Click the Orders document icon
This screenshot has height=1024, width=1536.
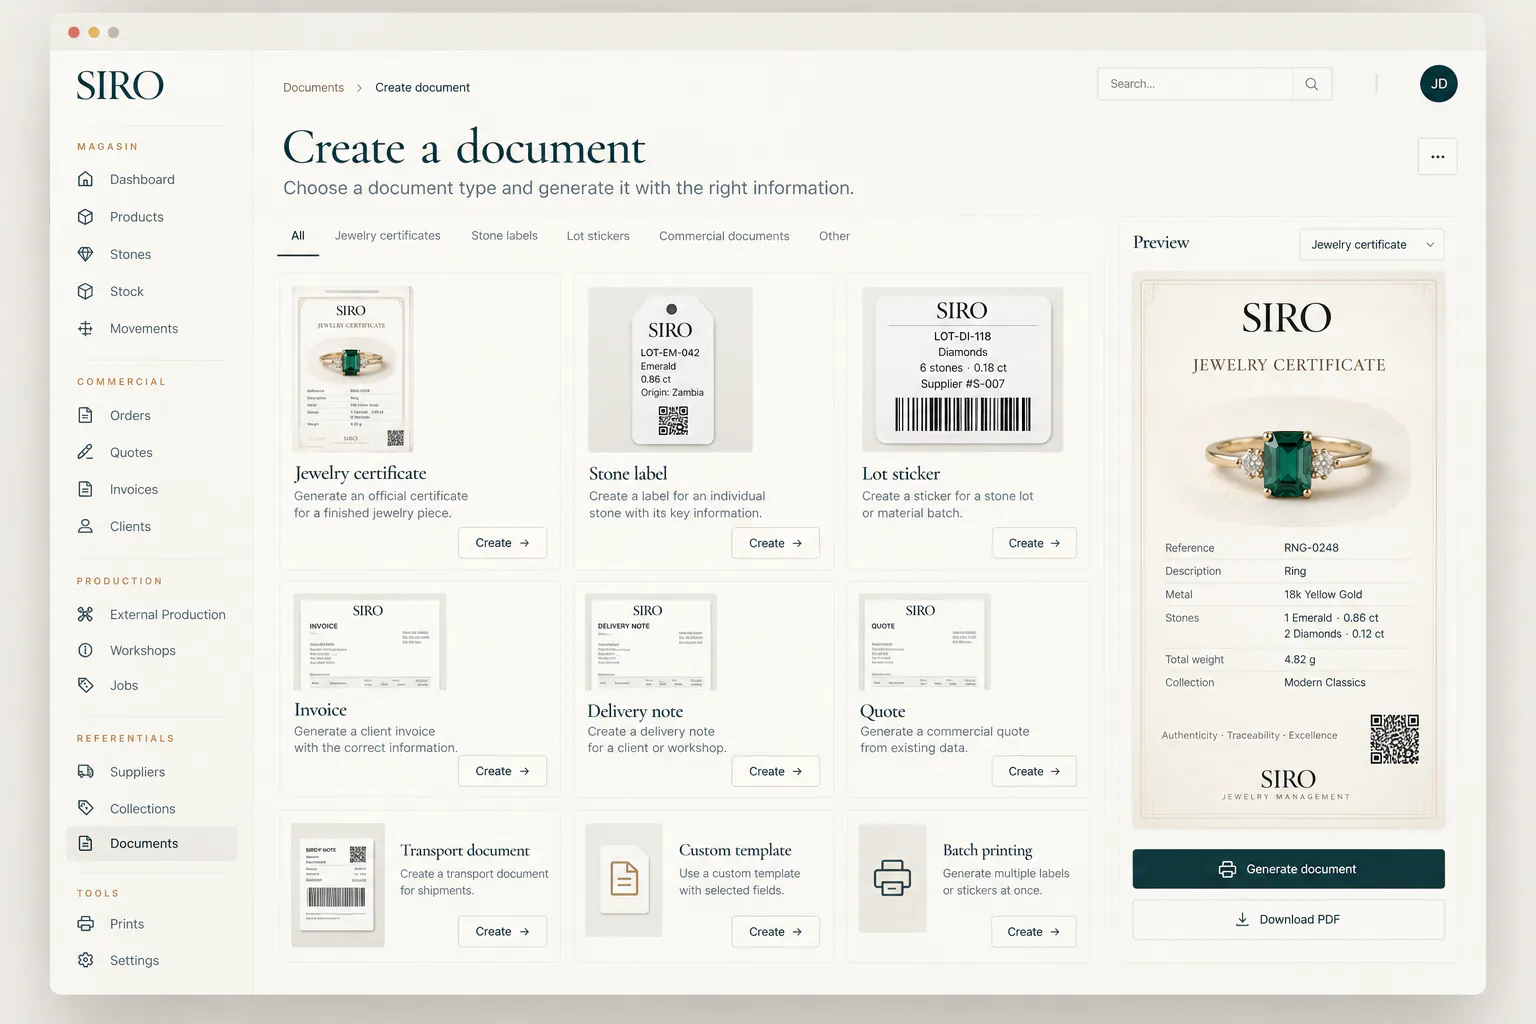tap(86, 415)
